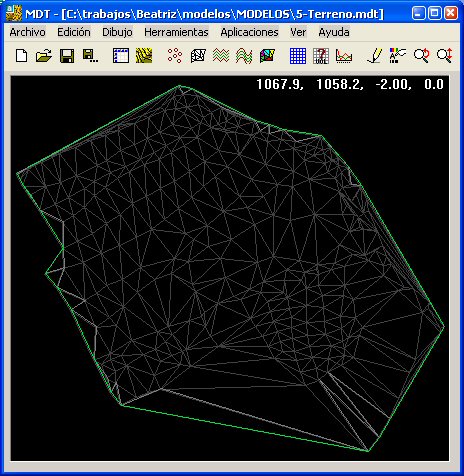Click the triangulation mesh icon

(198, 55)
